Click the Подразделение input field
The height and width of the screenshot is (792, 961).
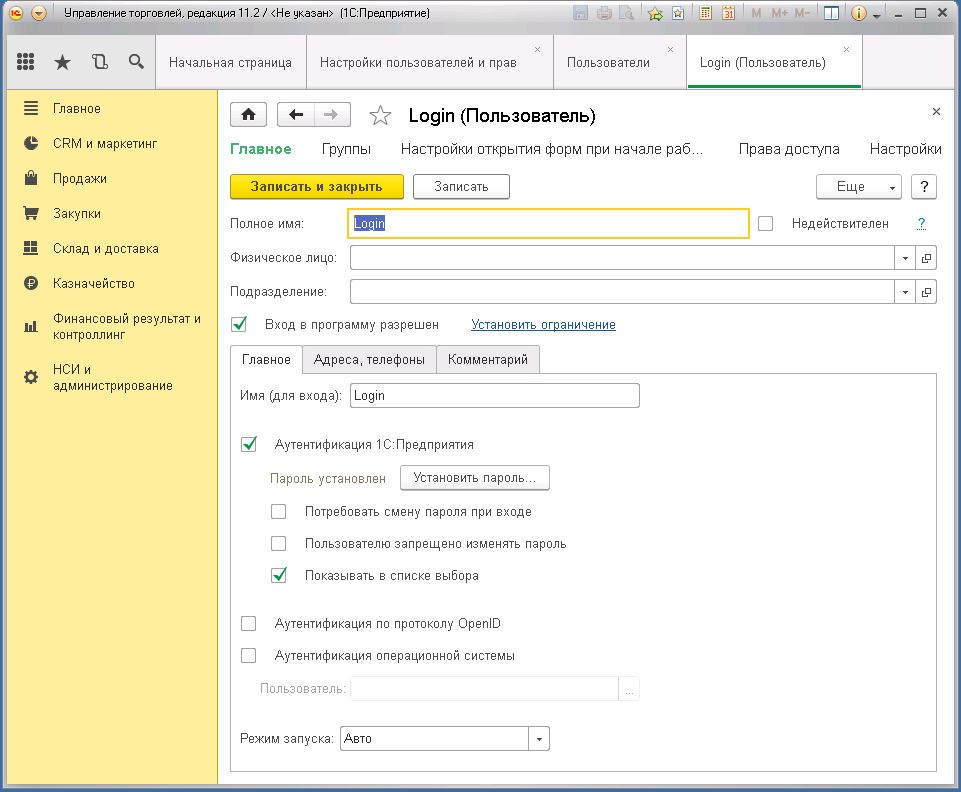pyautogui.click(x=622, y=292)
